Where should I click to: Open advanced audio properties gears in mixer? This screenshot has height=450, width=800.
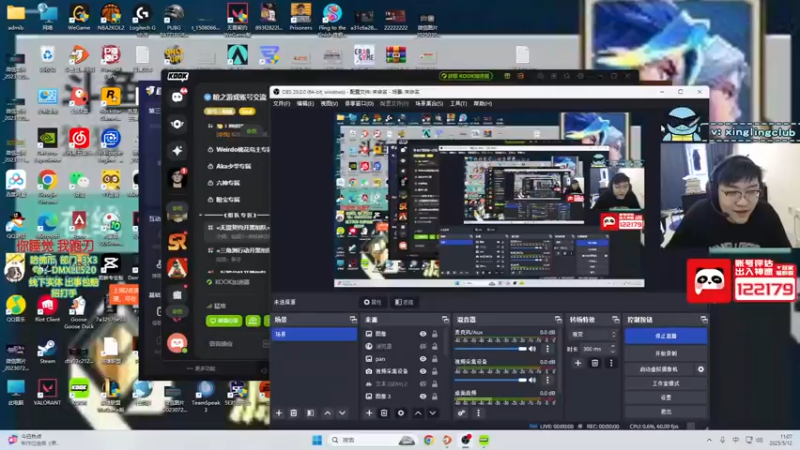coord(462,413)
